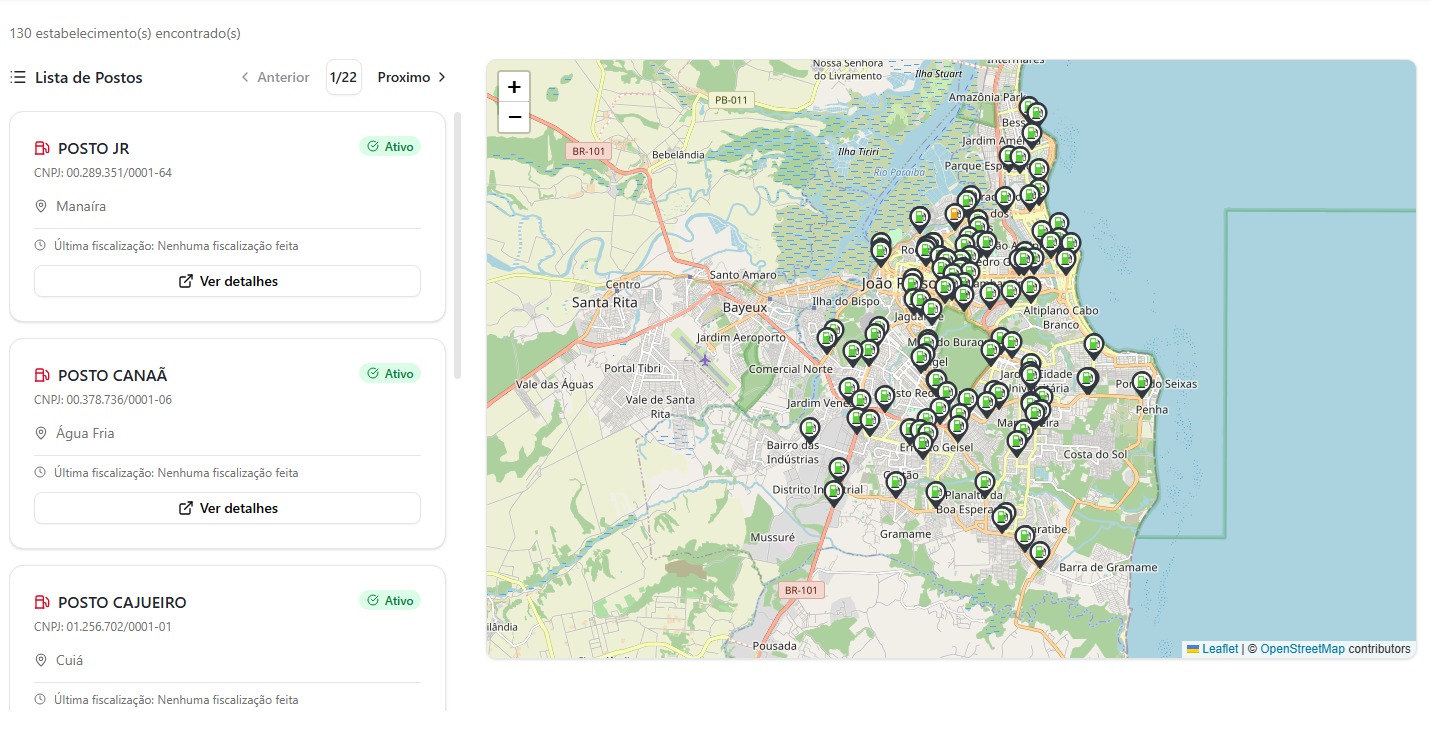
Task: Click the fuel pump icon of POSTO CAJUEIRO
Action: 42,603
